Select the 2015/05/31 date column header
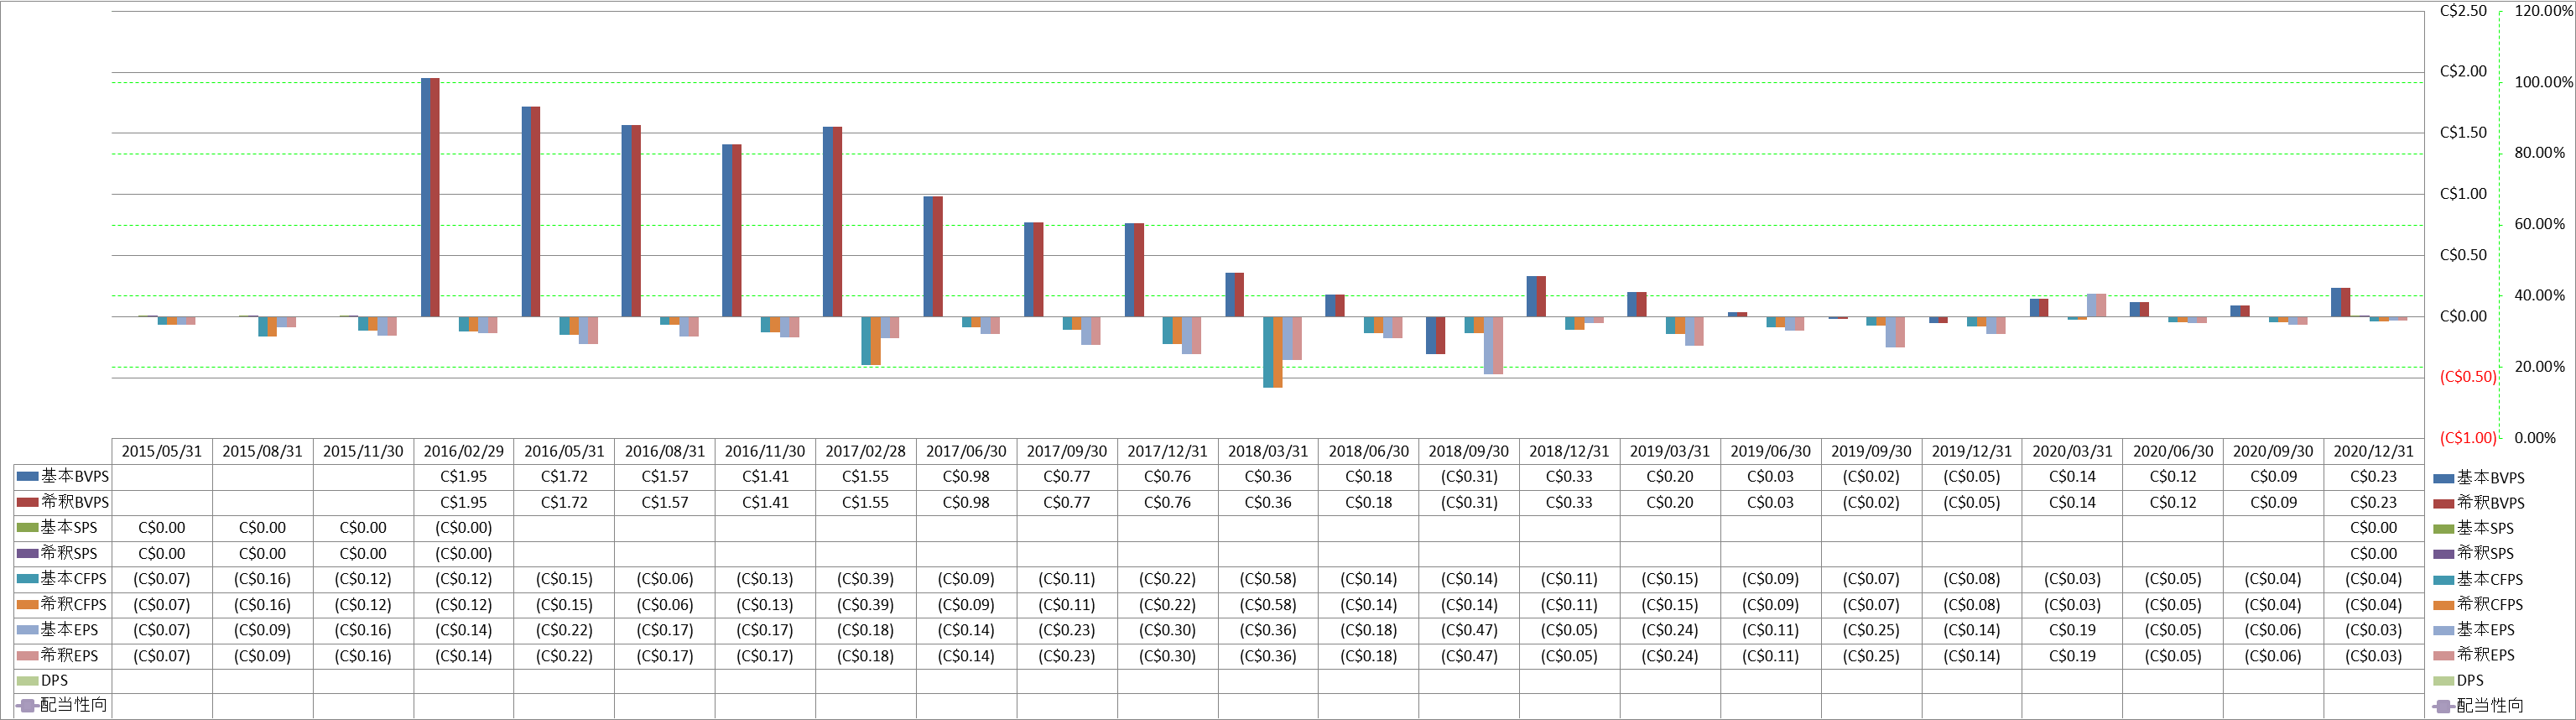The height and width of the screenshot is (720, 2576). (162, 452)
